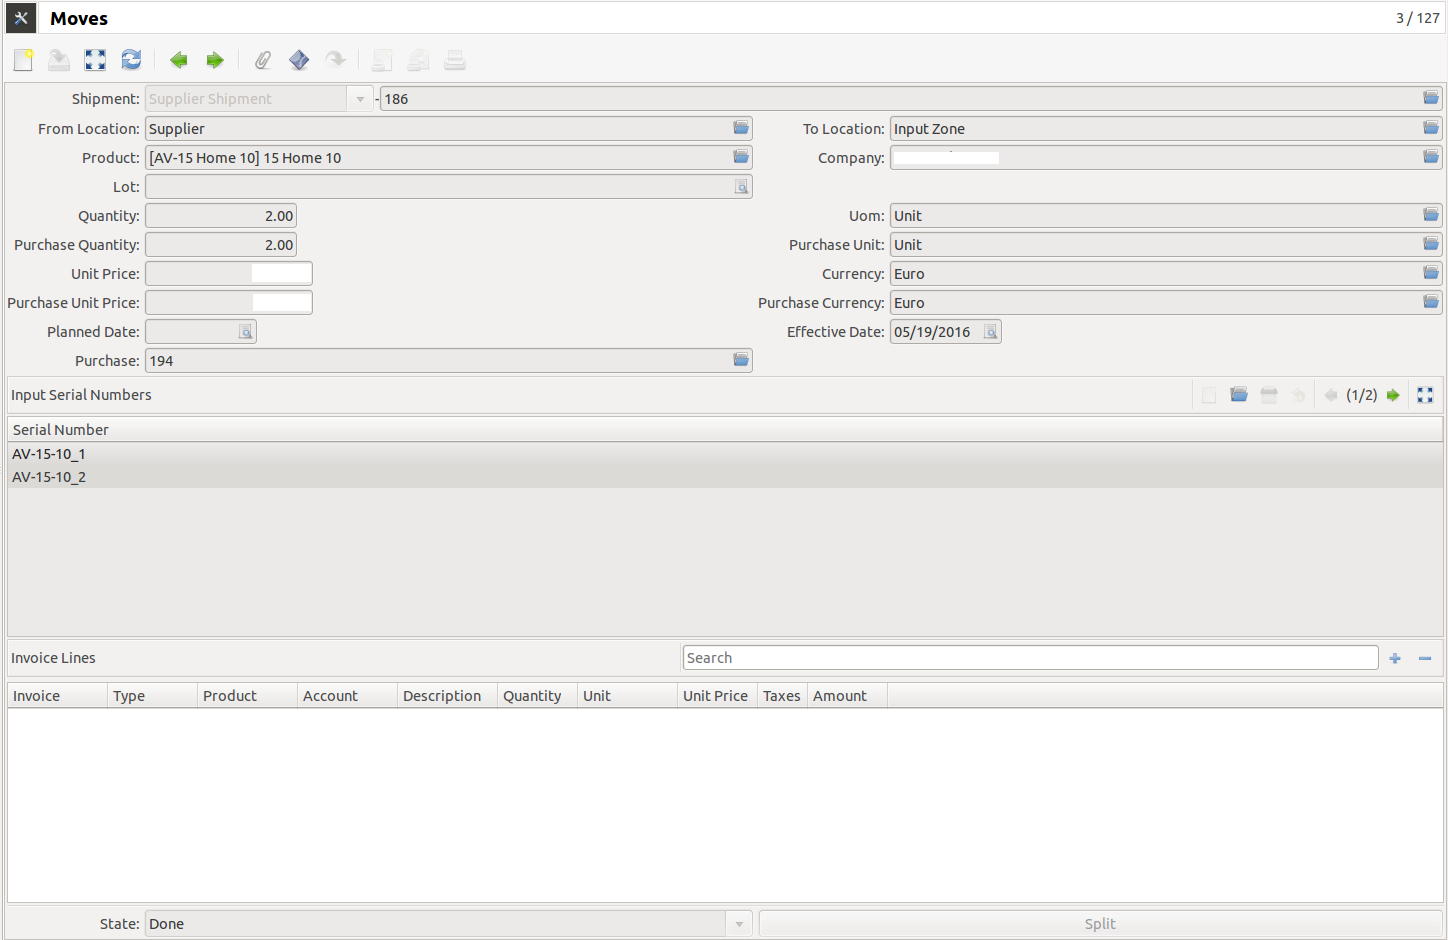Open notes with the diamond icon
The height and width of the screenshot is (940, 1448).
pyautogui.click(x=298, y=59)
